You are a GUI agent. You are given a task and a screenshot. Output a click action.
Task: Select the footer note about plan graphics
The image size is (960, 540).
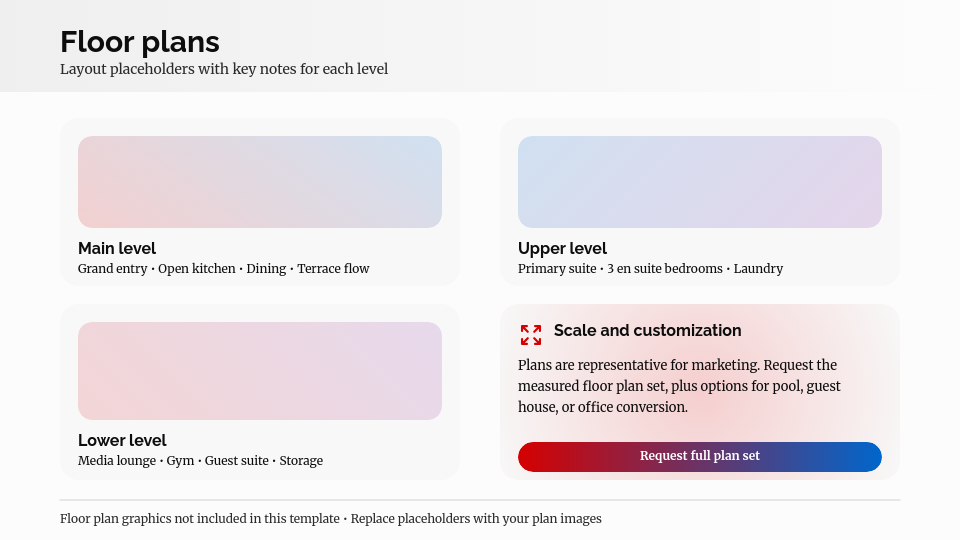point(330,519)
